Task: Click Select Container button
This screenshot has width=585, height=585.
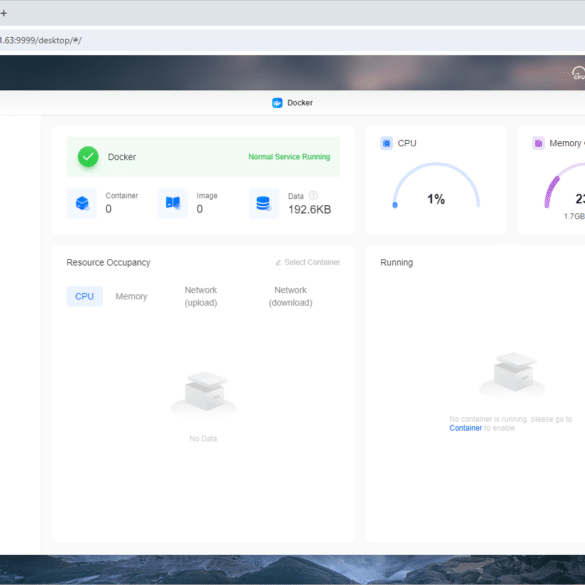Action: point(308,262)
